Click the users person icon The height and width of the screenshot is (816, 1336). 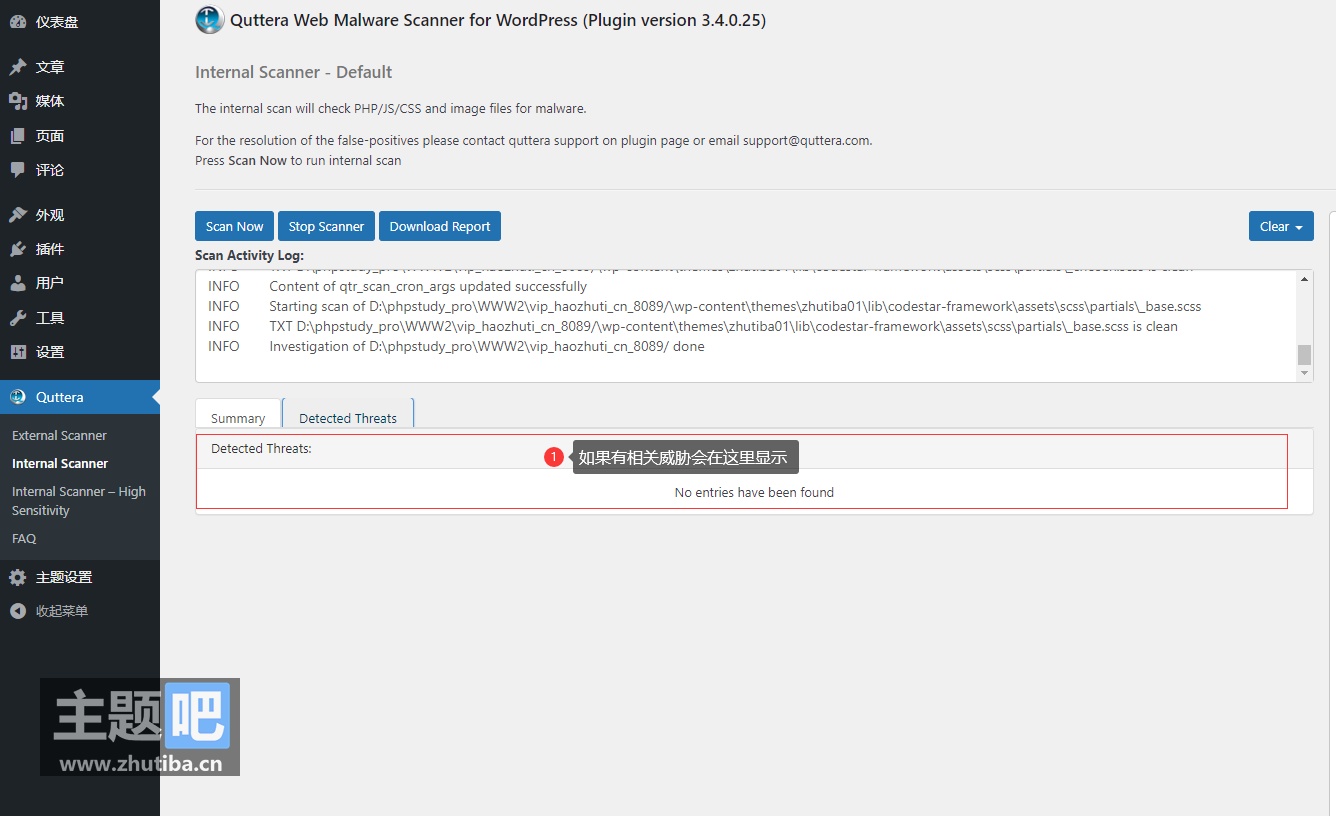[18, 283]
